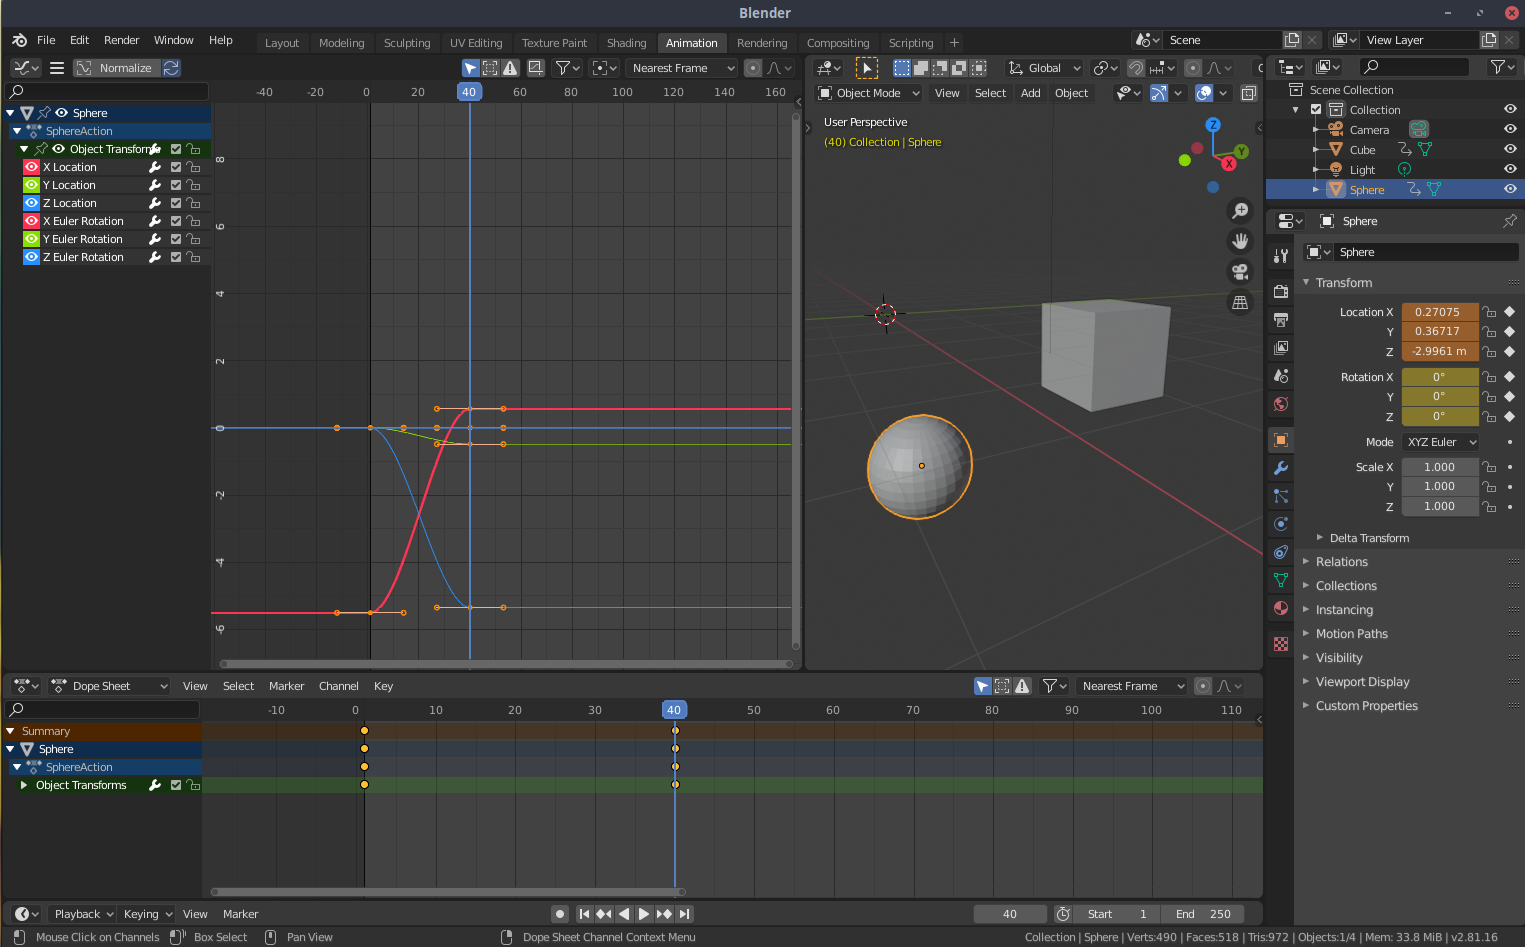Switch to the Shading workspace tab
This screenshot has height=947, width=1525.
[x=626, y=42]
